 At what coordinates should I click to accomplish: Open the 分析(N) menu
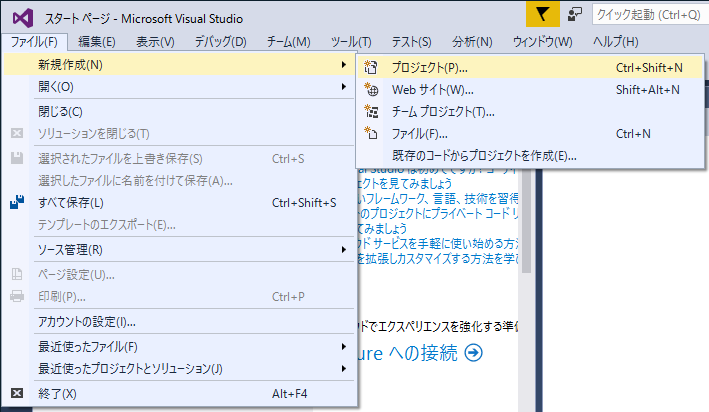pyautogui.click(x=472, y=42)
